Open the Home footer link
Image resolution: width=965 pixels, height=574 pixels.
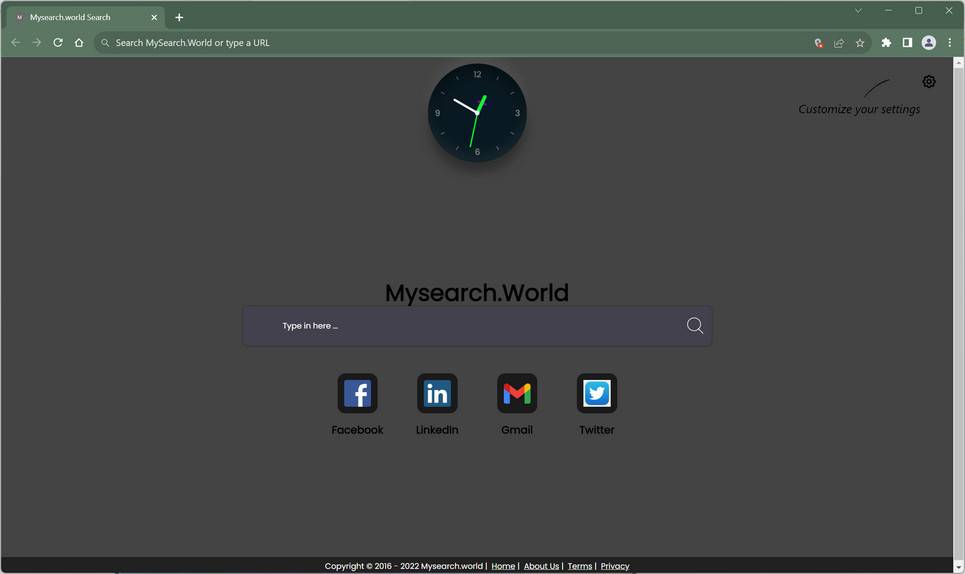pos(503,566)
